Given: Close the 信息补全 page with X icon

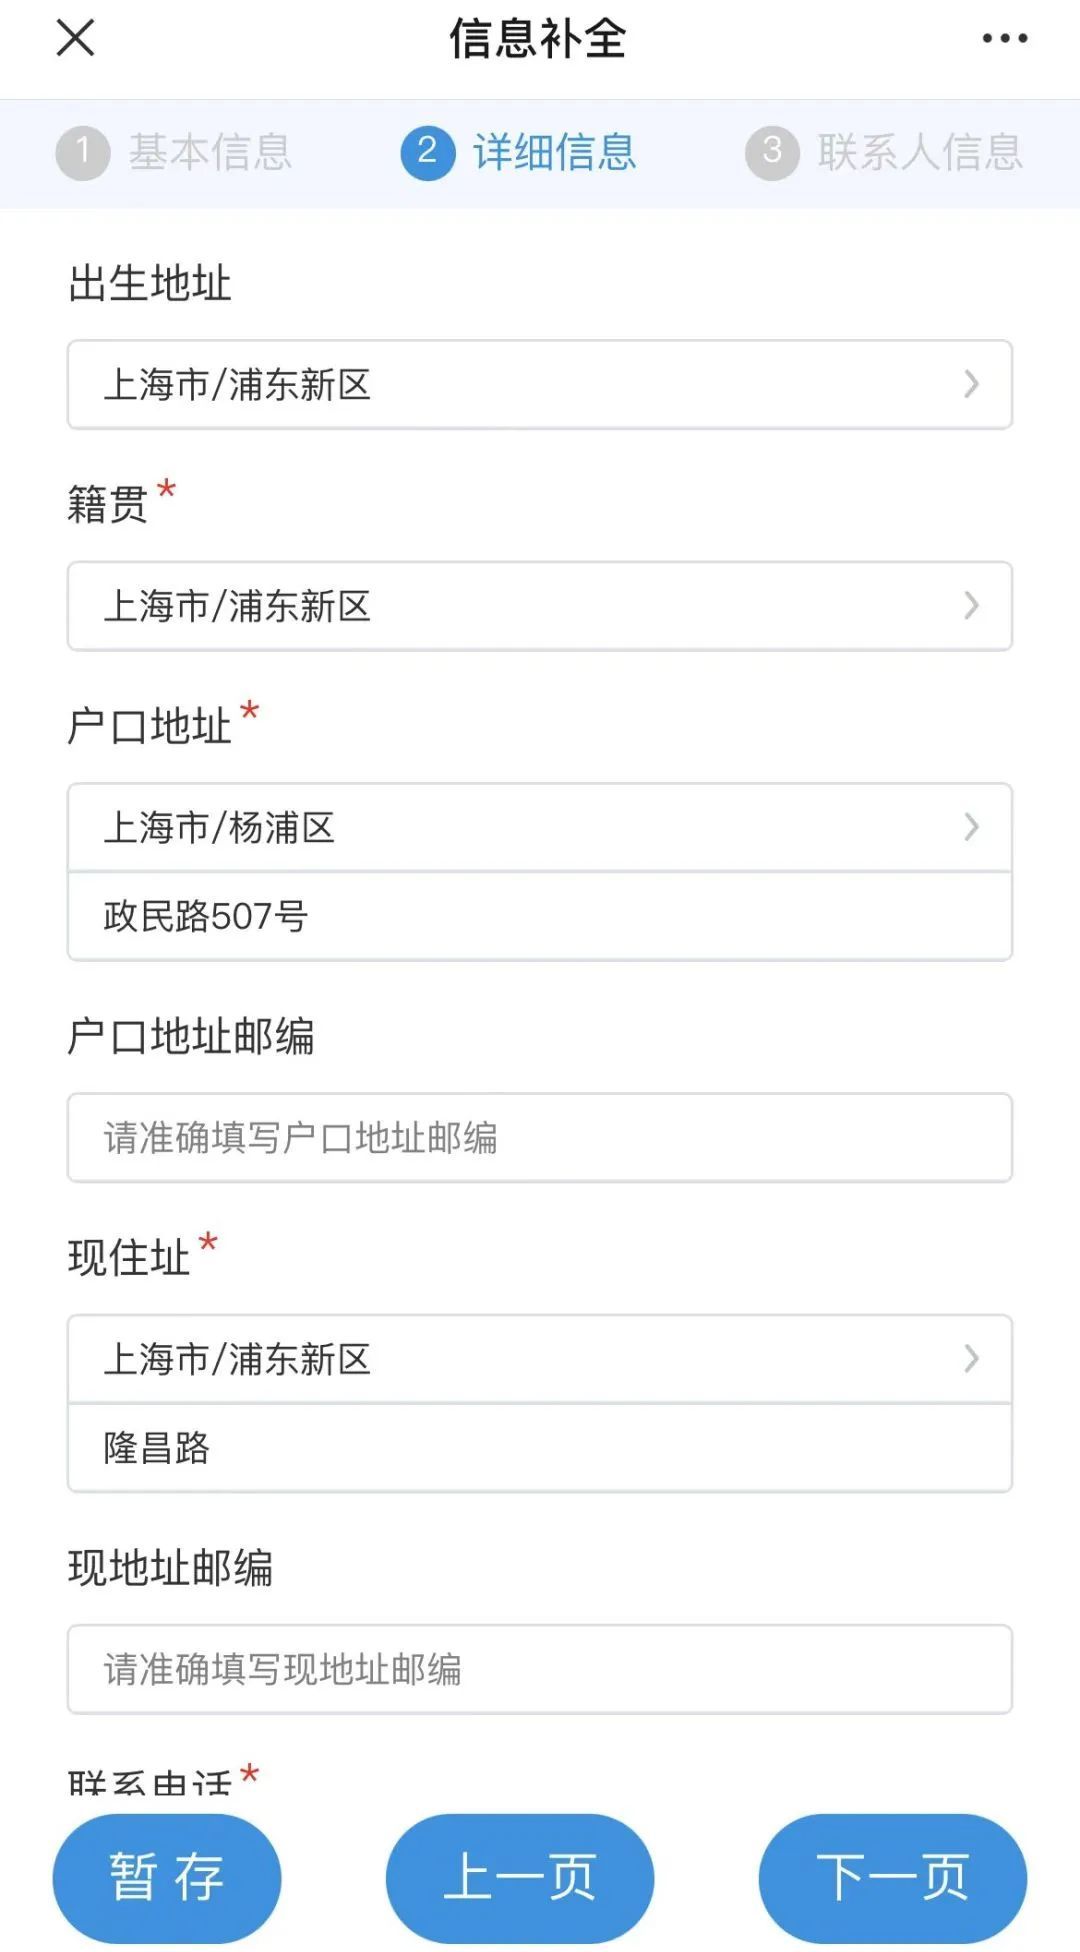Looking at the screenshot, I should point(75,39).
